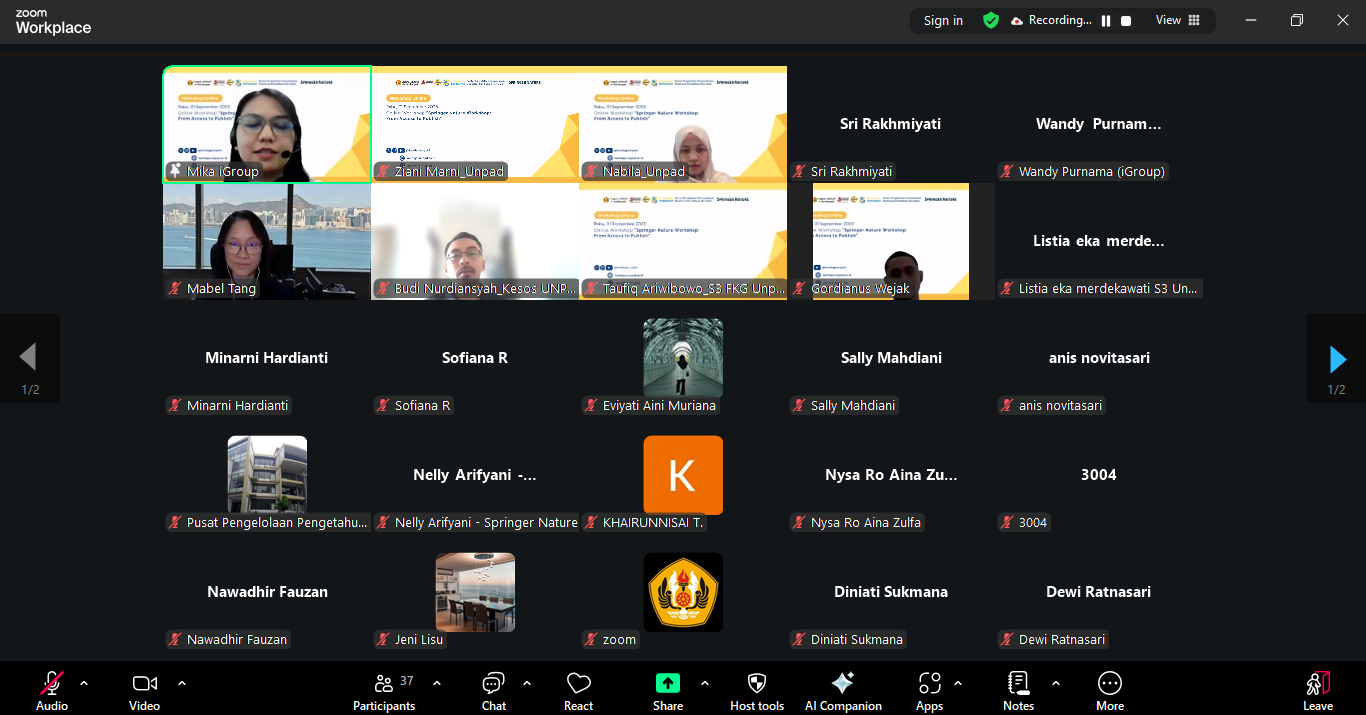The height and width of the screenshot is (715, 1366).
Task: Click muted mic icon beside Dewi Ratnasari
Action: point(1007,640)
